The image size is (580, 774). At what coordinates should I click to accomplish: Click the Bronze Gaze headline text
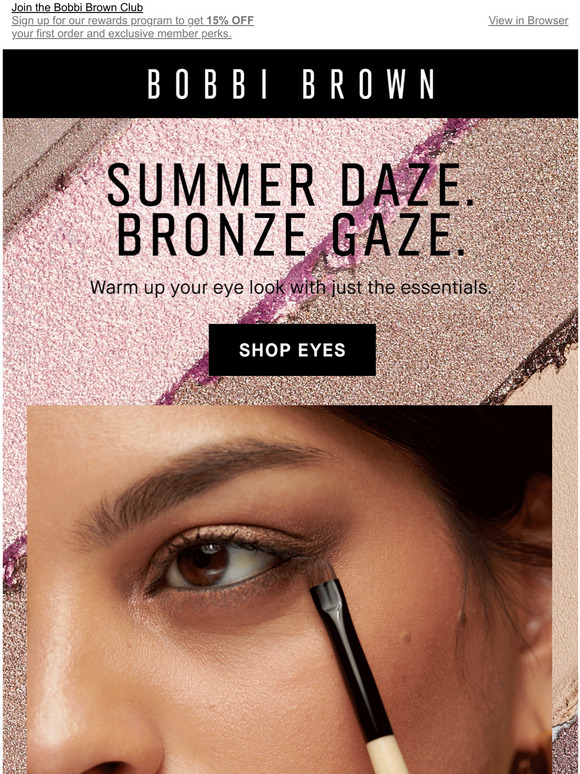coord(291,234)
